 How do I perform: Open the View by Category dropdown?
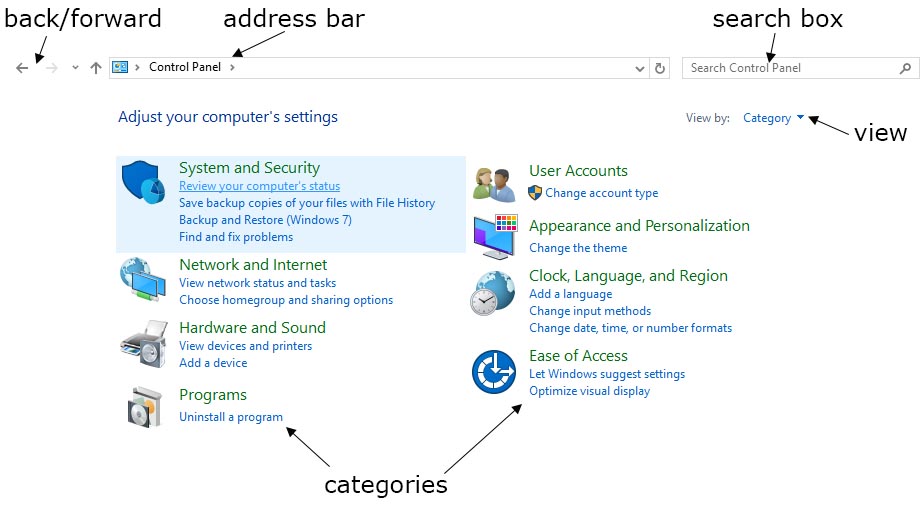tap(773, 118)
